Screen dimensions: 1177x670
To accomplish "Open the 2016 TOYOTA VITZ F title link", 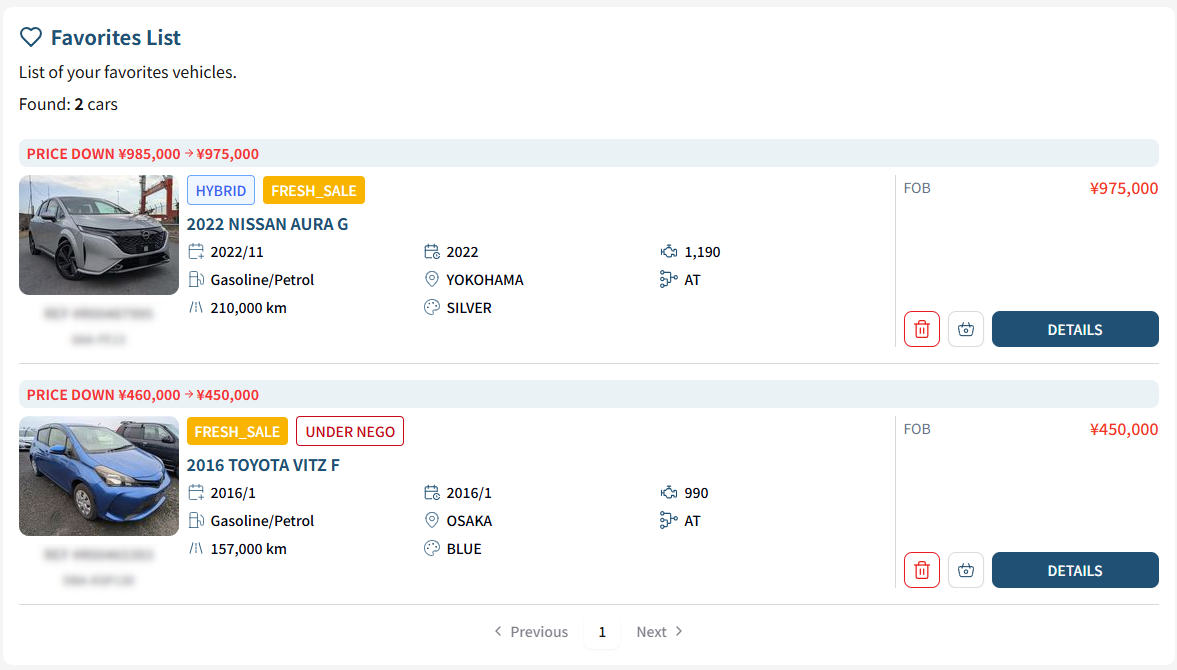I will click(263, 464).
